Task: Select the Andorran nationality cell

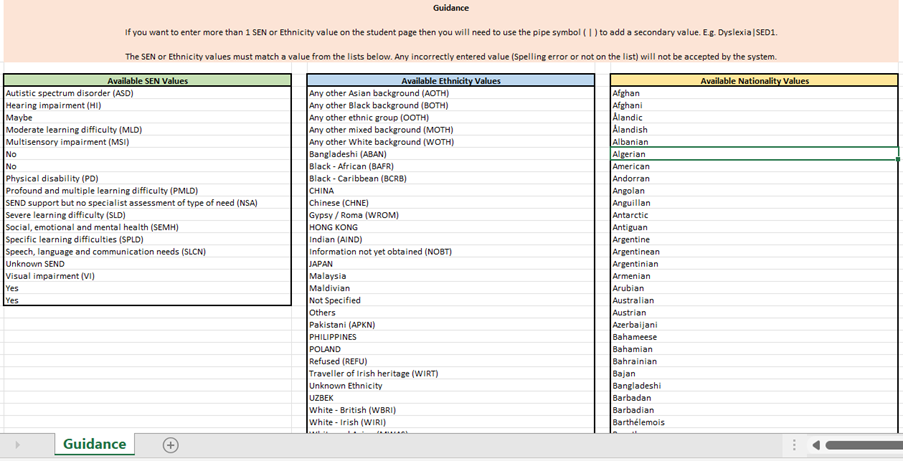Action: 754,178
